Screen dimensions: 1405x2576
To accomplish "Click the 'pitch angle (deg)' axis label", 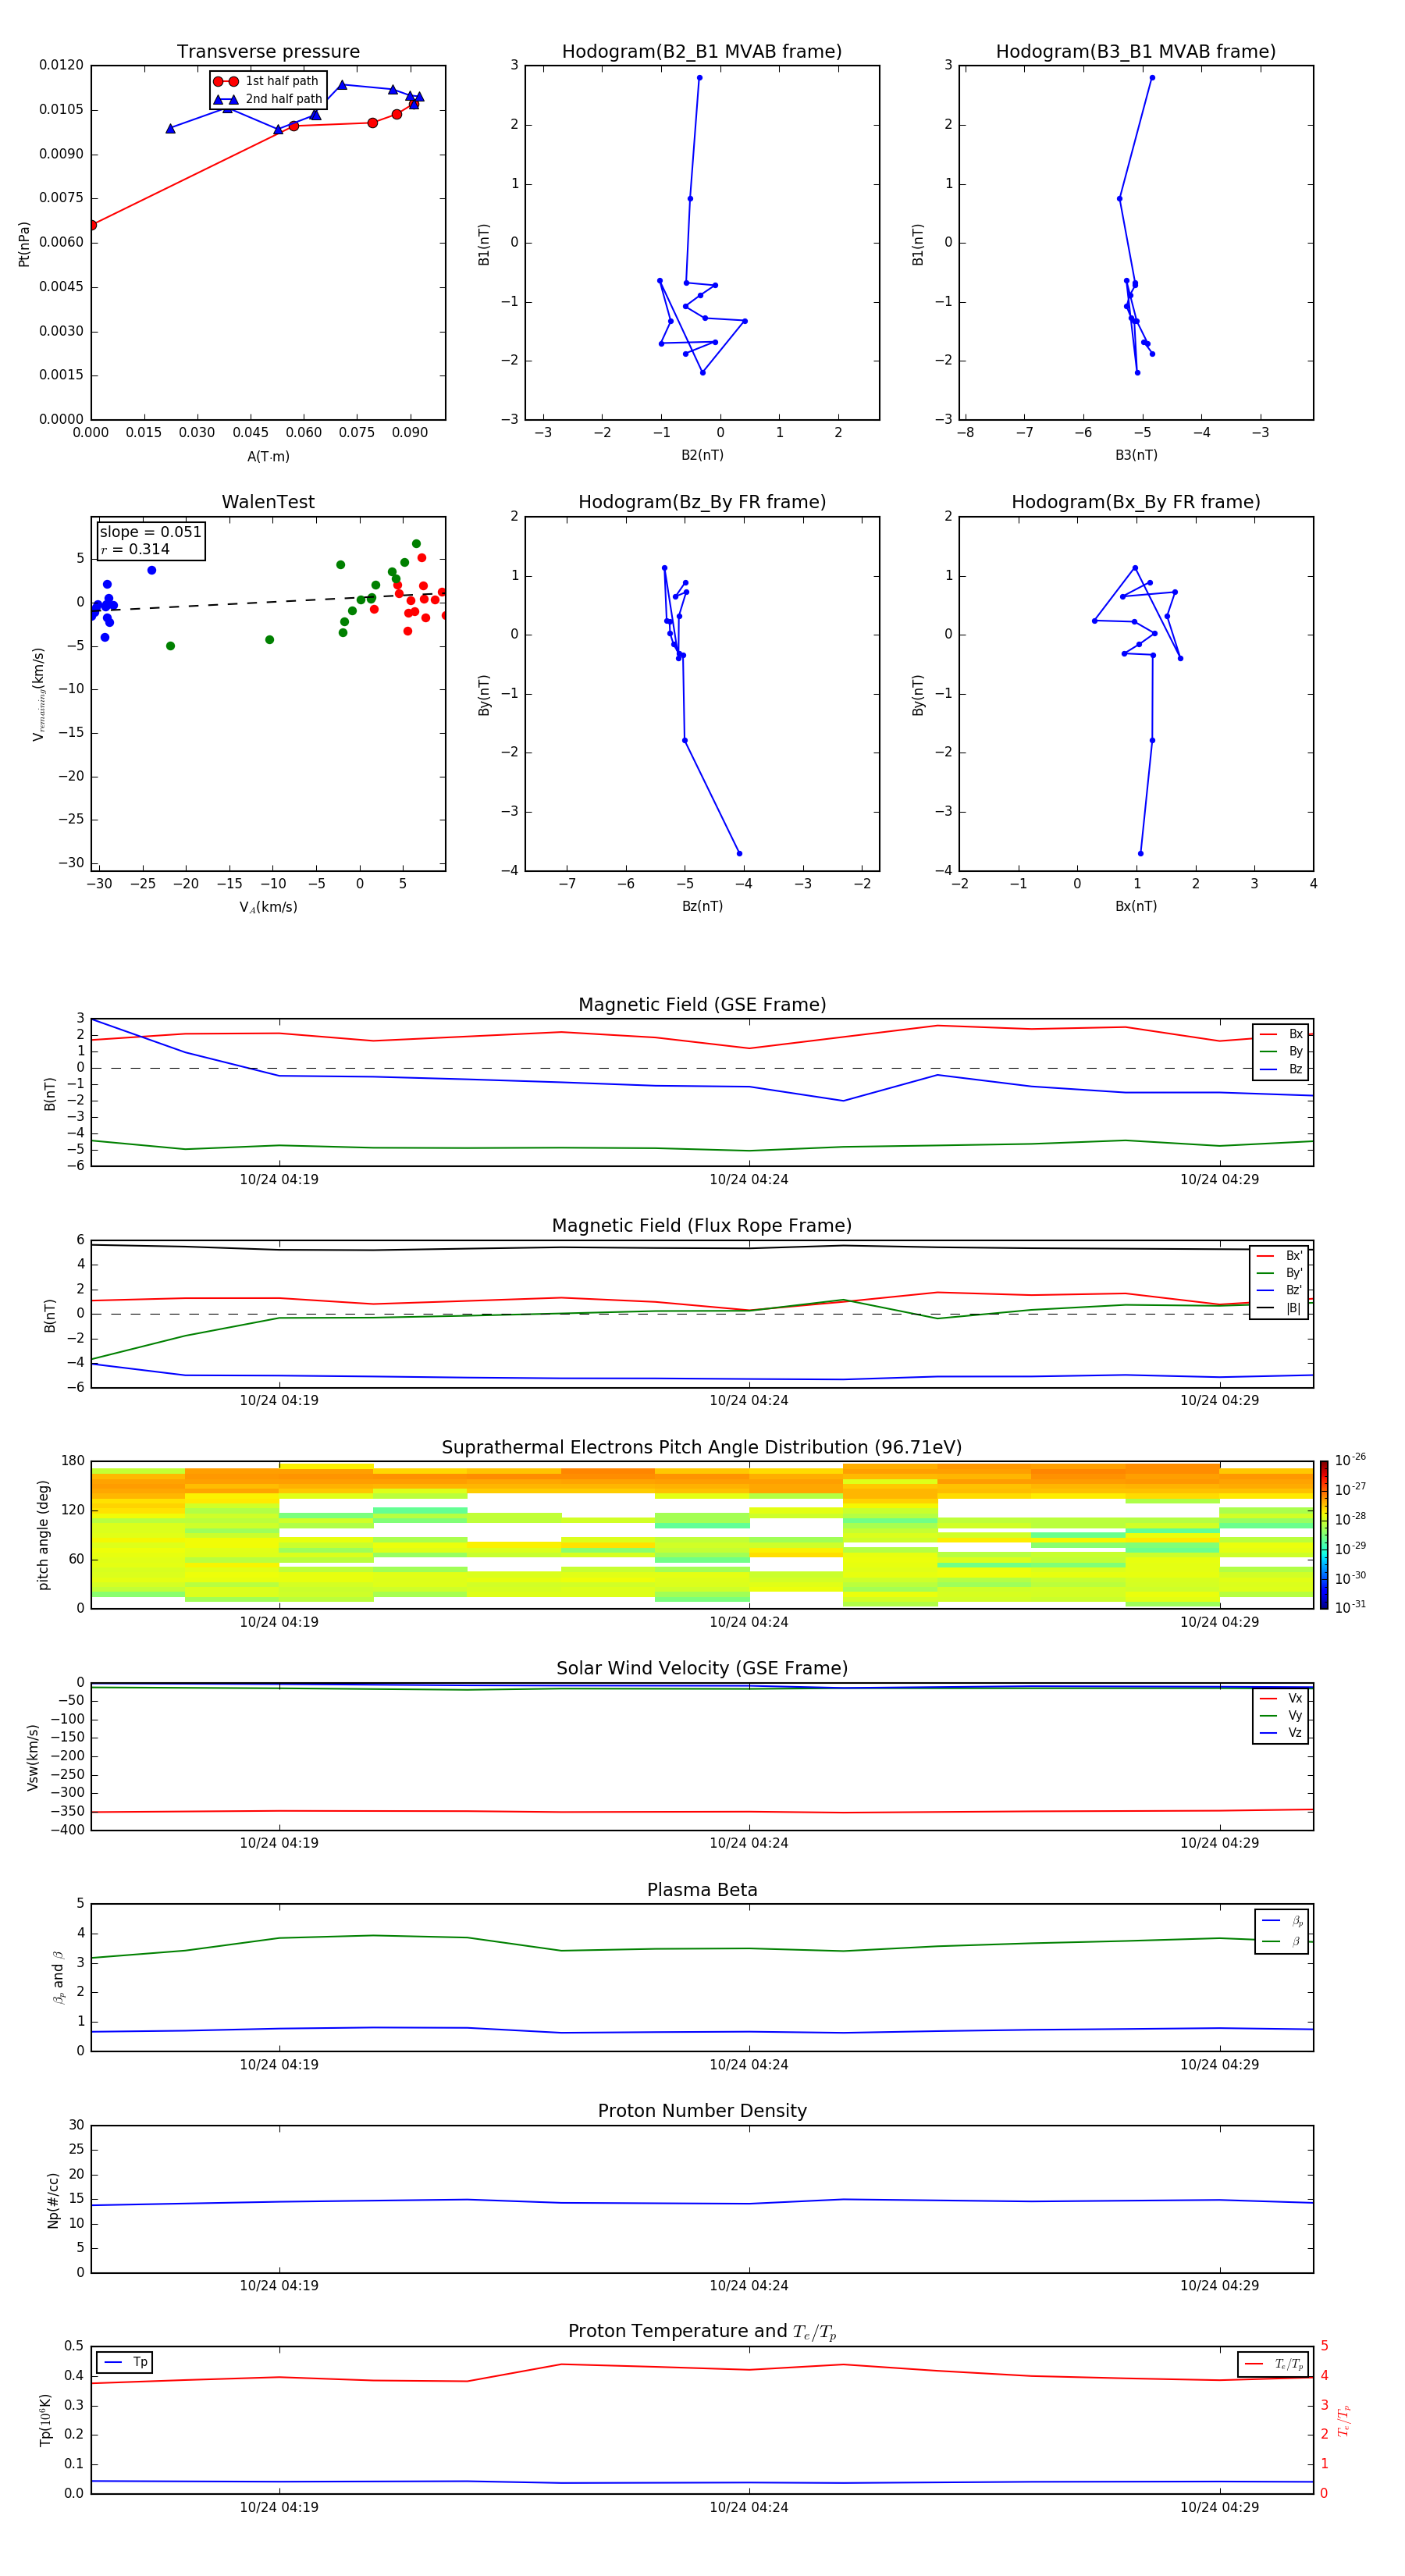I will (43, 1535).
